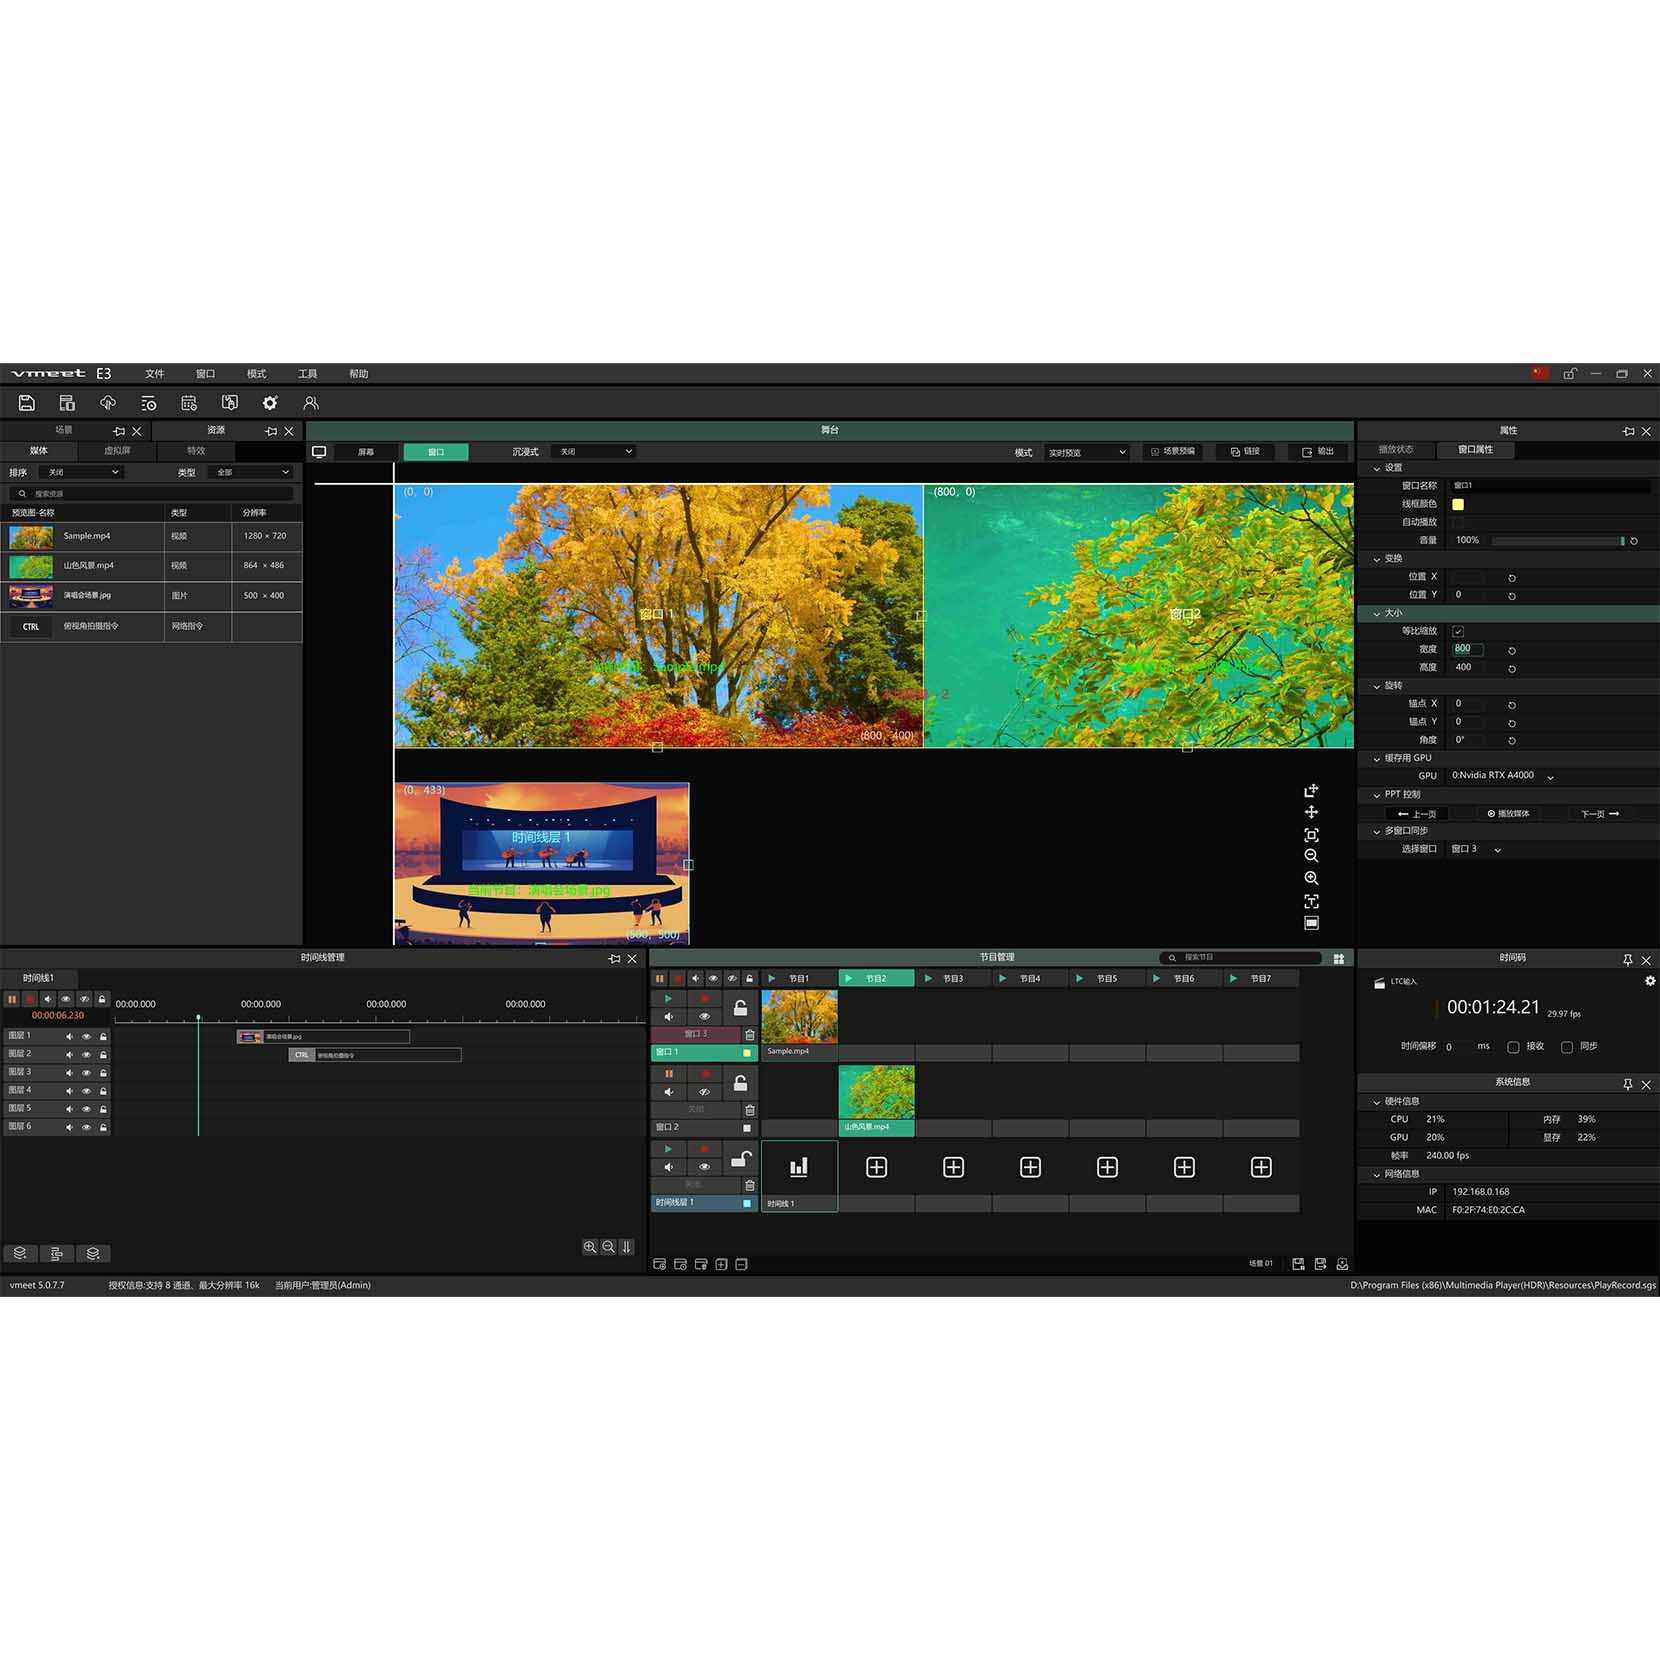Open settings with the gear icon

coord(270,403)
